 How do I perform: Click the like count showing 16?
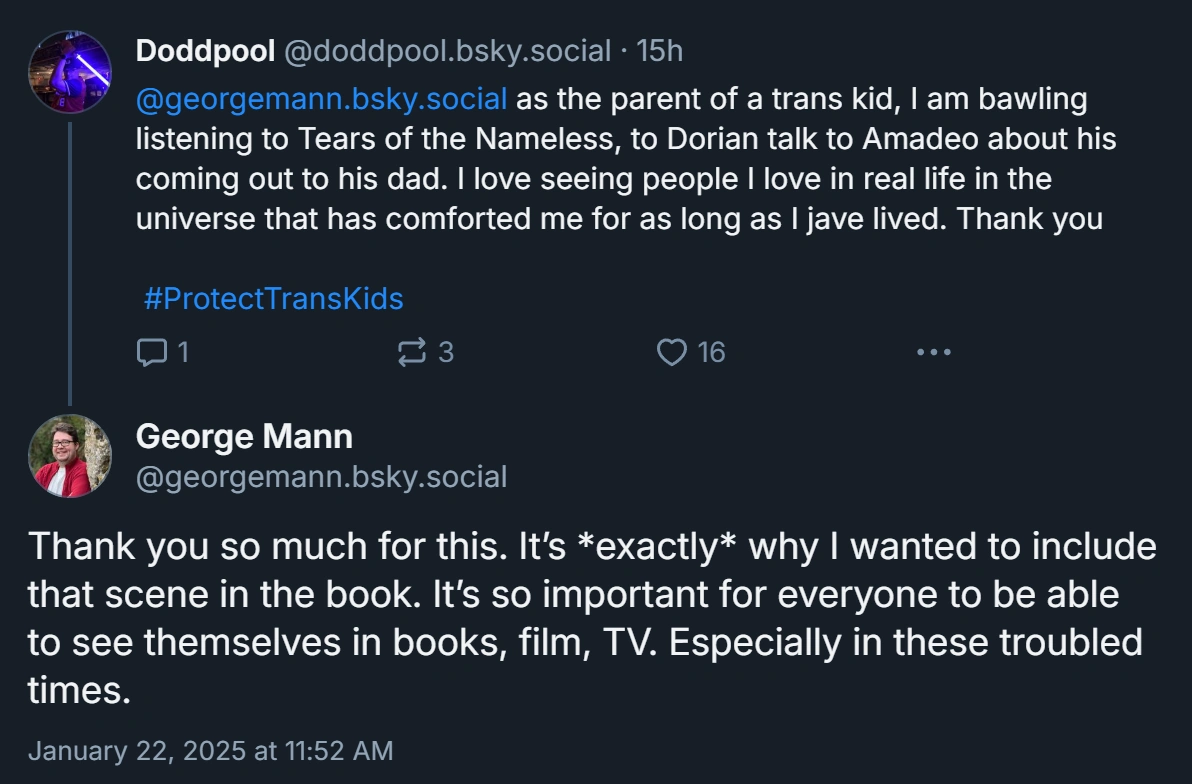pos(711,352)
